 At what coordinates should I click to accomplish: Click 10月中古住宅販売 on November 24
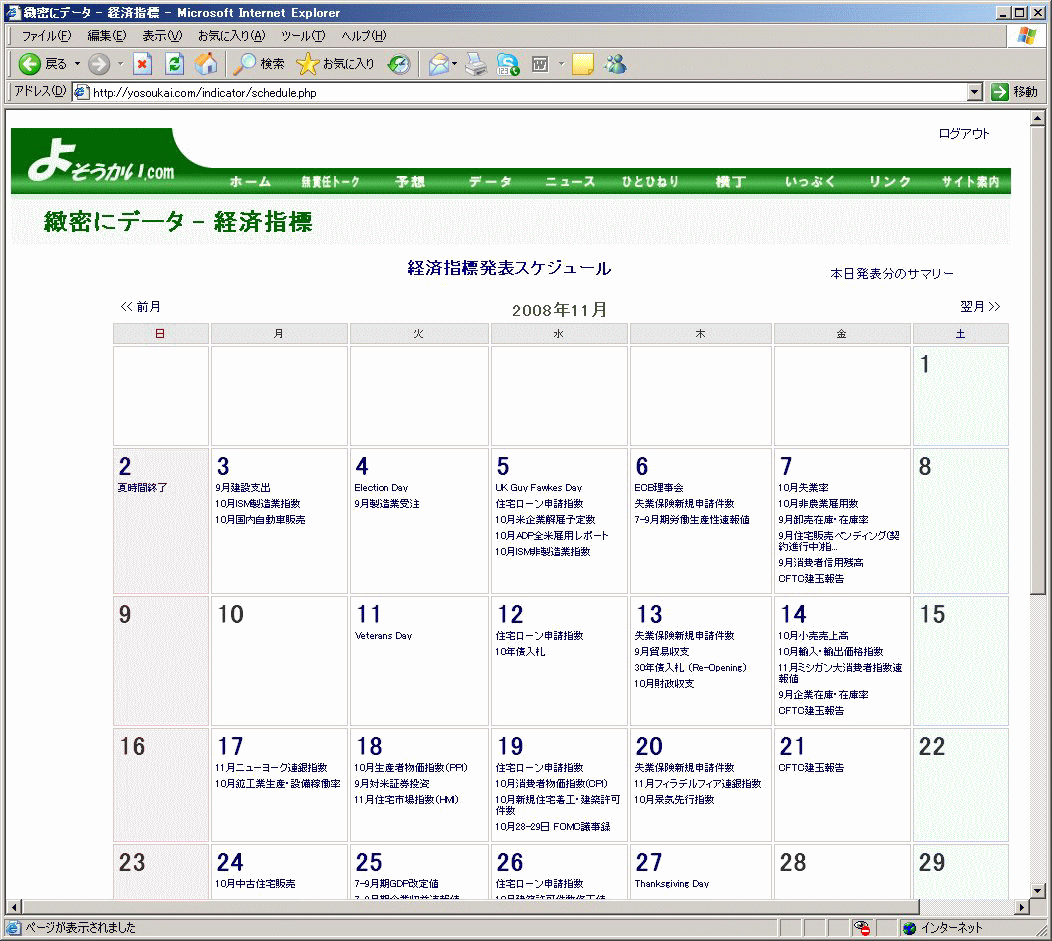click(255, 884)
